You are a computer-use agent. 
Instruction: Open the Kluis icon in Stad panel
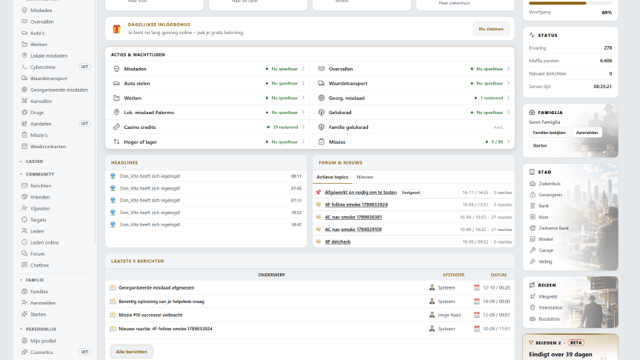532,217
